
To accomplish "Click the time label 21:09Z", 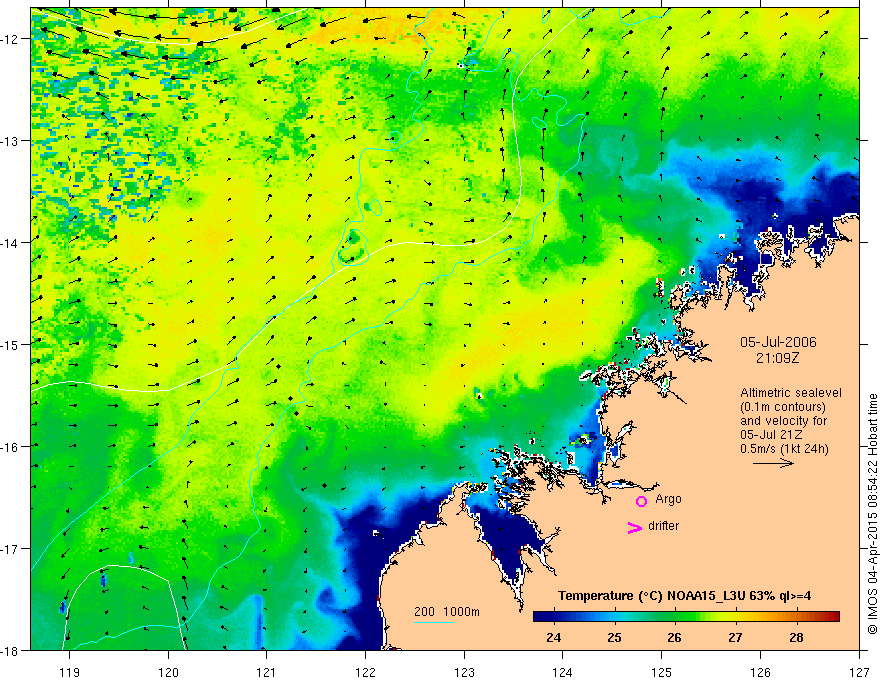I will (777, 358).
